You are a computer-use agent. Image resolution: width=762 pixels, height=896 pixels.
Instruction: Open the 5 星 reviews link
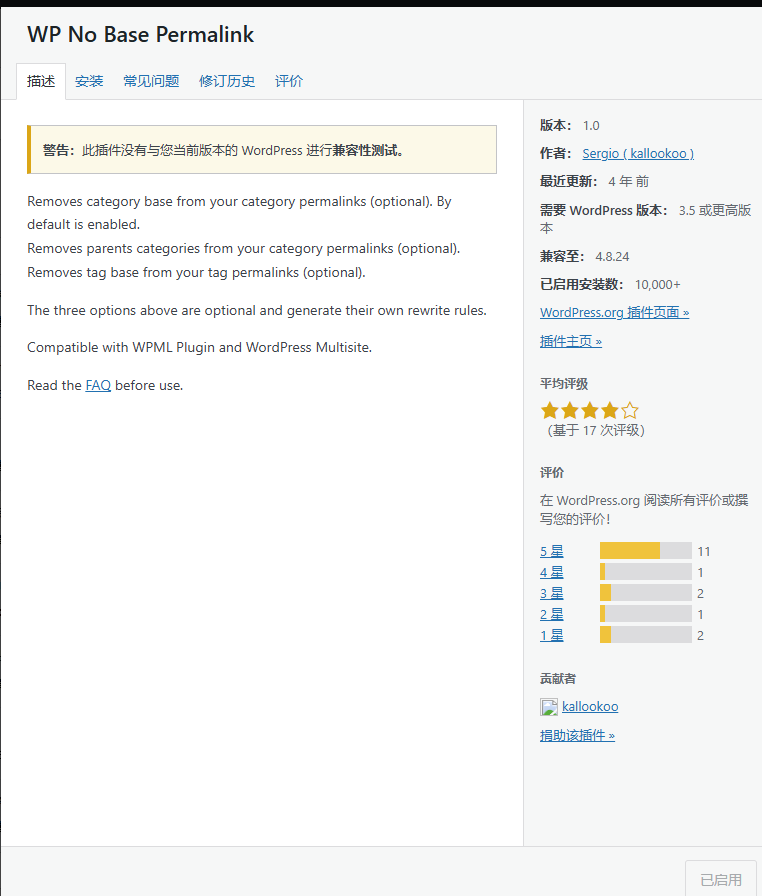coord(552,551)
